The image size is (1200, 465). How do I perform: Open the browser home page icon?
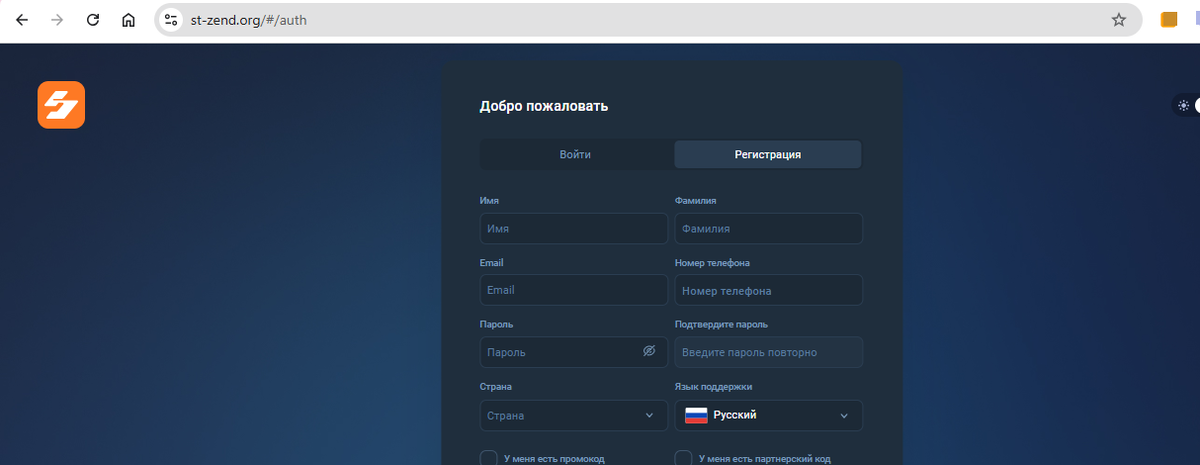128,20
